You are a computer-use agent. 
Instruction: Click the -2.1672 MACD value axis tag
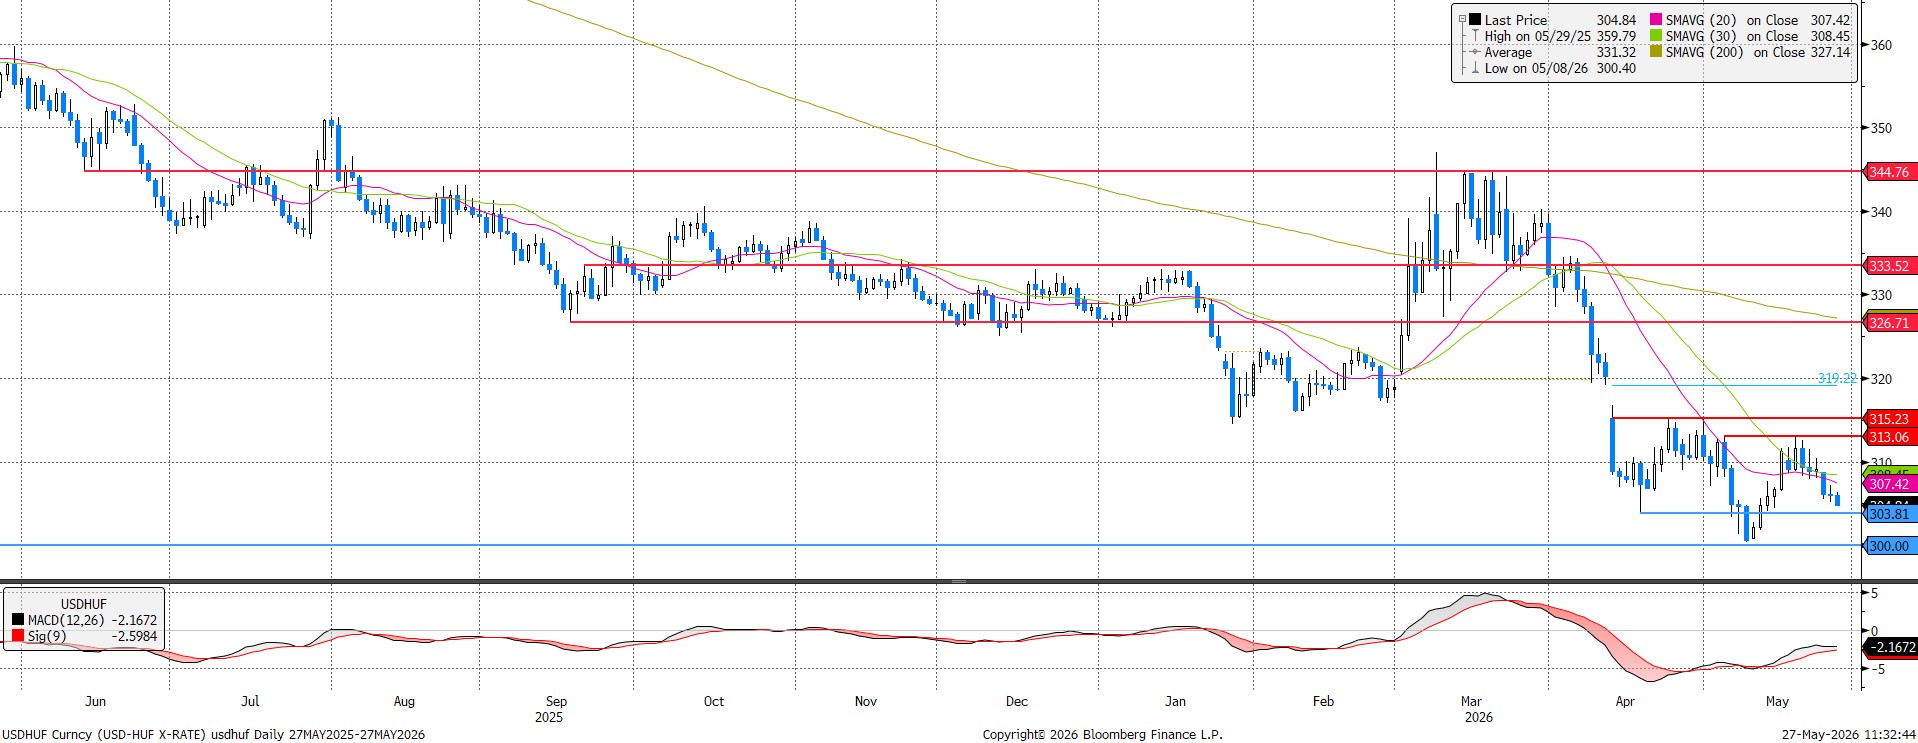[1890, 647]
